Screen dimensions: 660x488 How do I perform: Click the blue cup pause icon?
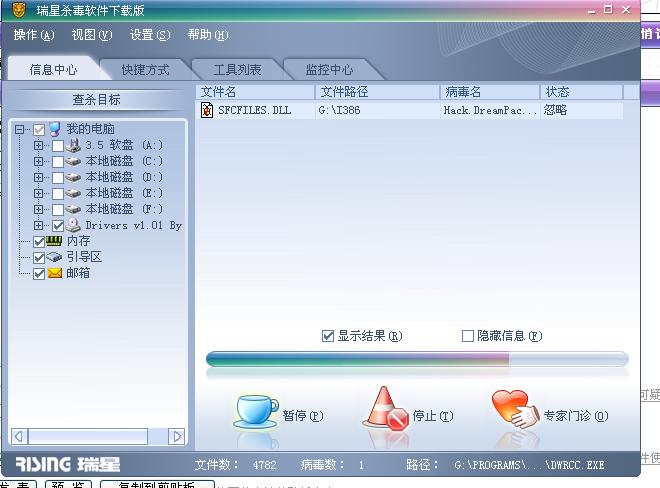[x=255, y=412]
